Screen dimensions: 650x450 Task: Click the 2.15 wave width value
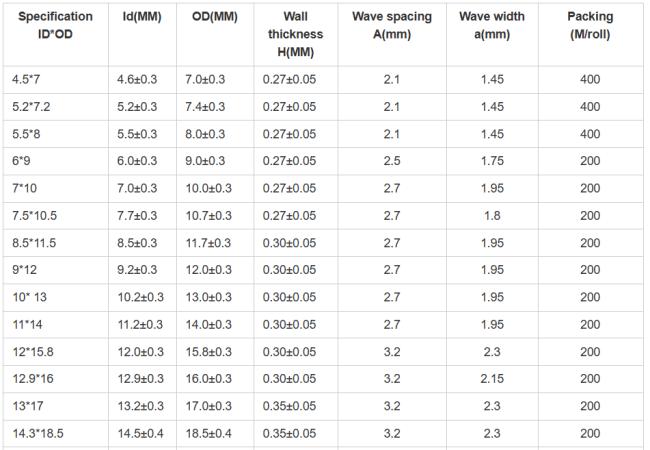492,378
